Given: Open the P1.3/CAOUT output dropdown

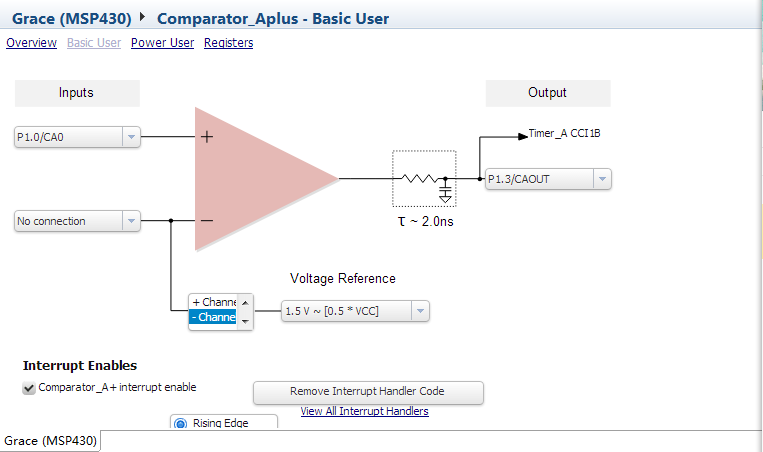Looking at the screenshot, I should (x=601, y=179).
